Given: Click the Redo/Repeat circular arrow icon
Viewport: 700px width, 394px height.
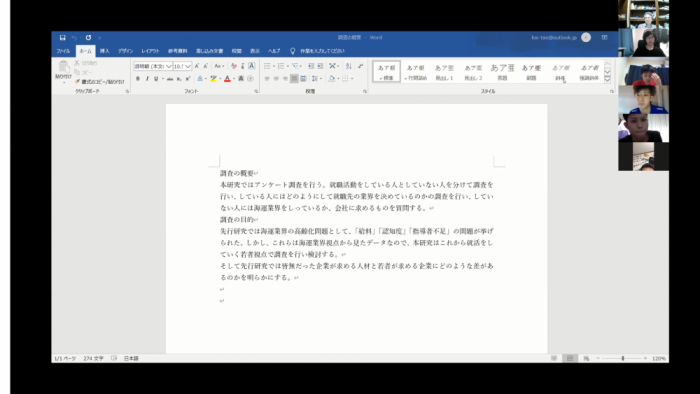Looking at the screenshot, I should (88, 38).
